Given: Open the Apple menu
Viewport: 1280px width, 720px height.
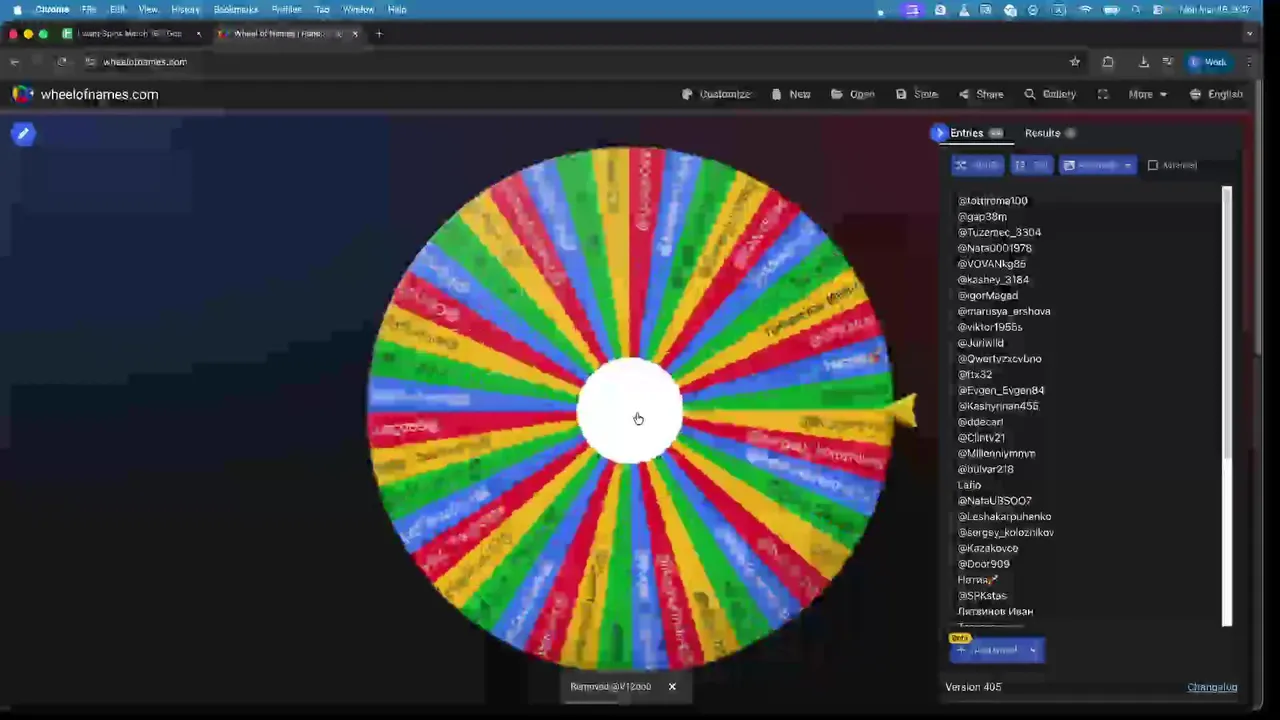Looking at the screenshot, I should pyautogui.click(x=17, y=9).
